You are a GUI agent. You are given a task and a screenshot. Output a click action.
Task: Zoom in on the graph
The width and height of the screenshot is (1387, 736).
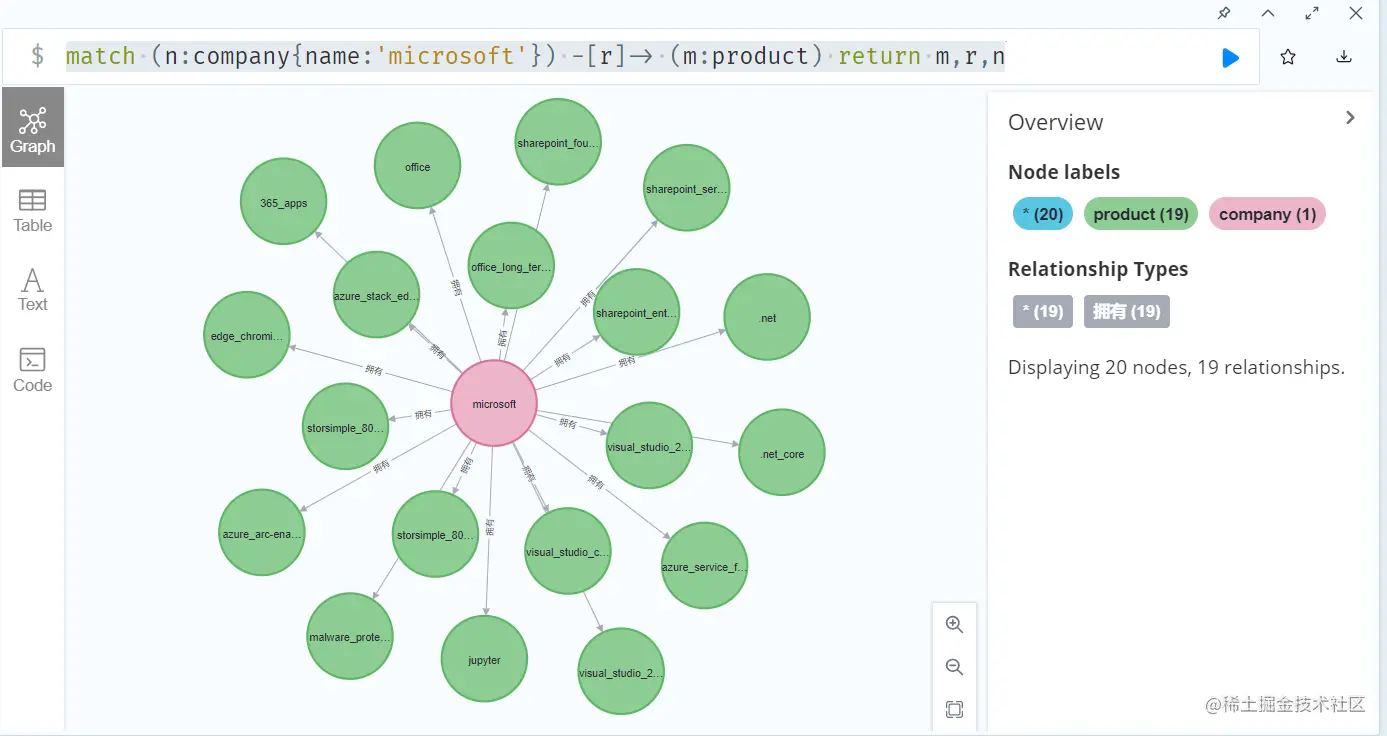coord(954,624)
